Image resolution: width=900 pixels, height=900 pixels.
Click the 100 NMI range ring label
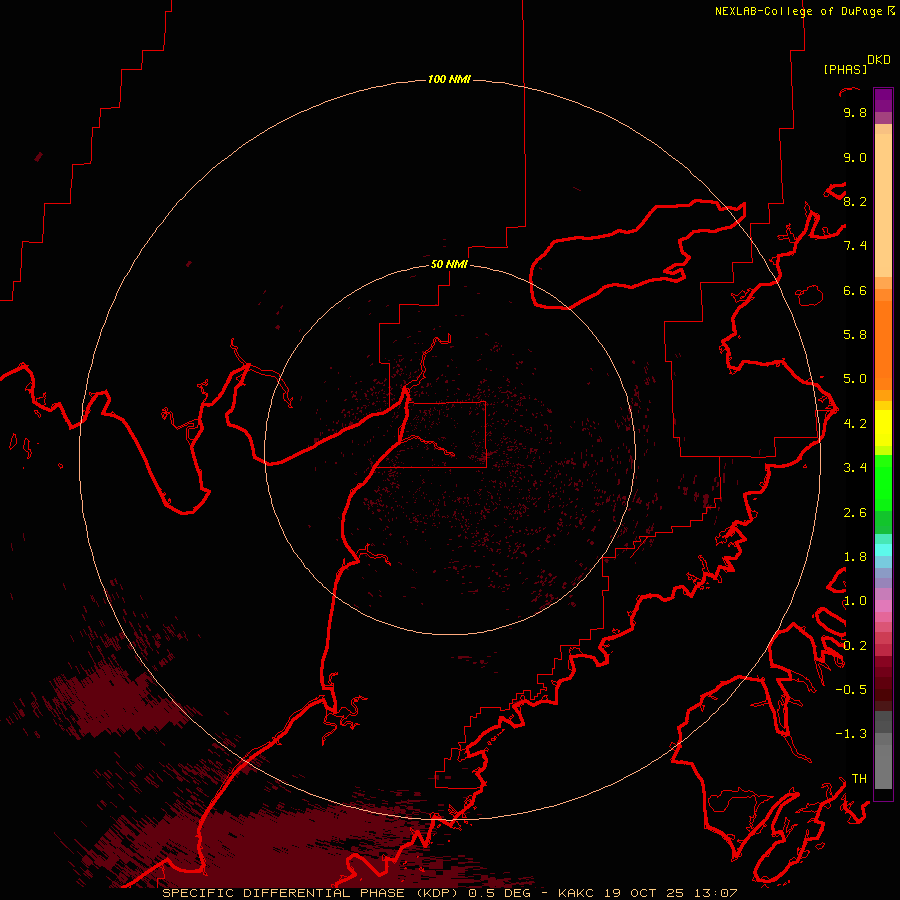(x=449, y=79)
